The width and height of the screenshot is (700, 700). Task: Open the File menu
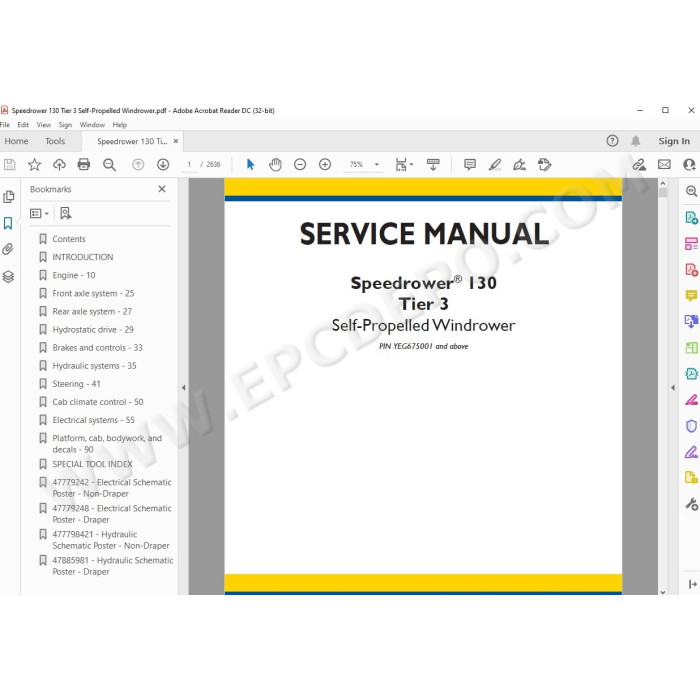tap(5, 125)
